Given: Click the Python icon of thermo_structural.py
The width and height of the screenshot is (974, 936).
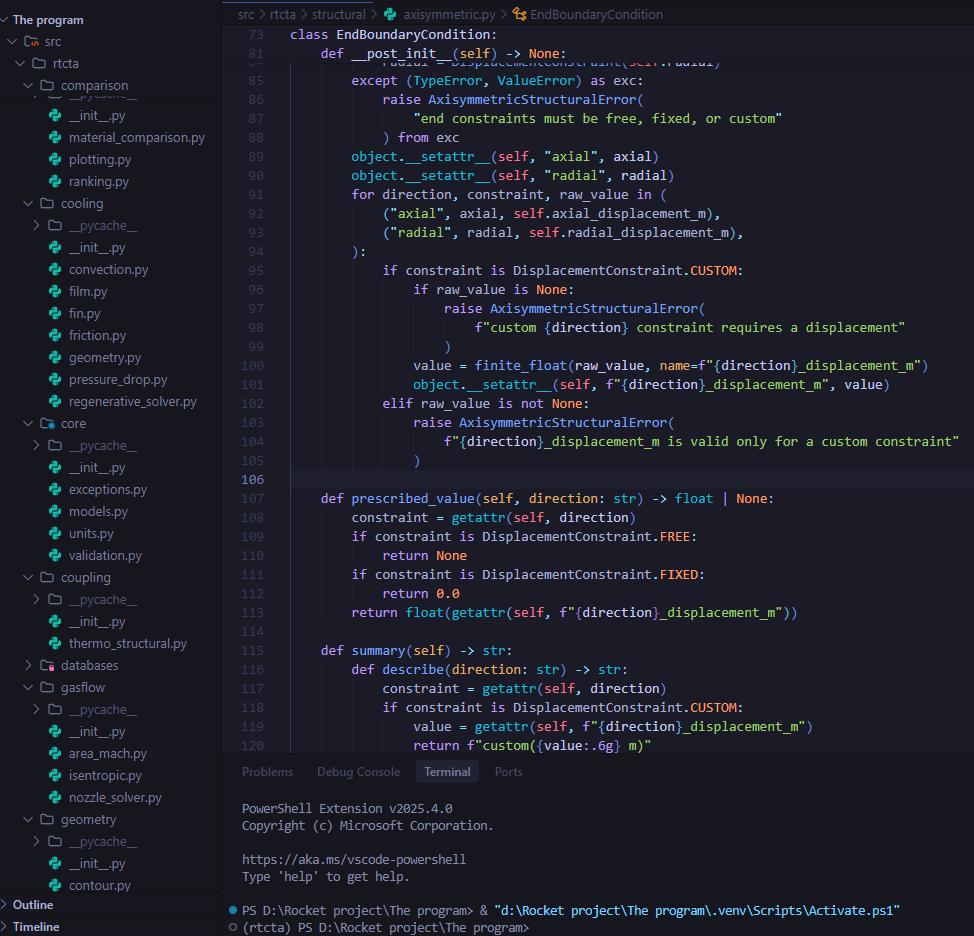Looking at the screenshot, I should tap(55, 643).
